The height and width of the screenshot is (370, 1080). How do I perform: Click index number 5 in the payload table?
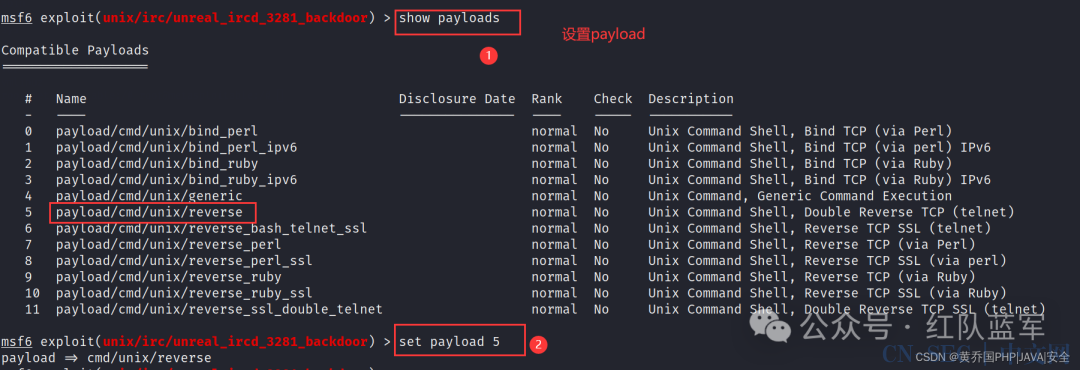pos(28,212)
